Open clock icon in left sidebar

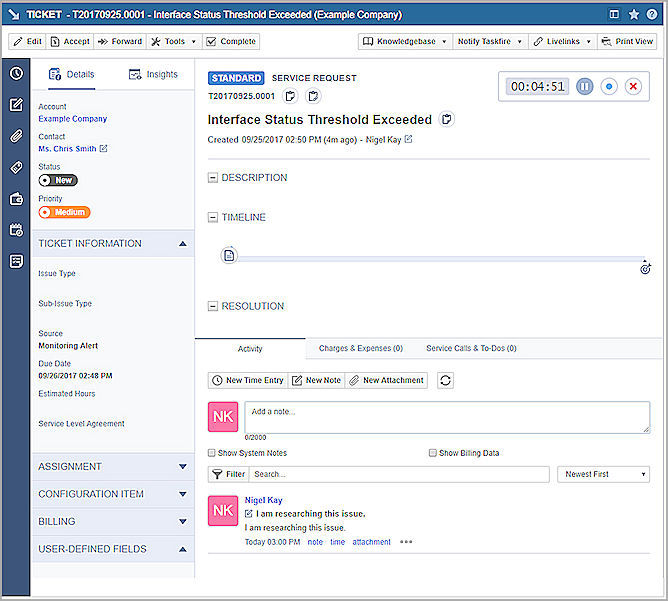tap(16, 74)
